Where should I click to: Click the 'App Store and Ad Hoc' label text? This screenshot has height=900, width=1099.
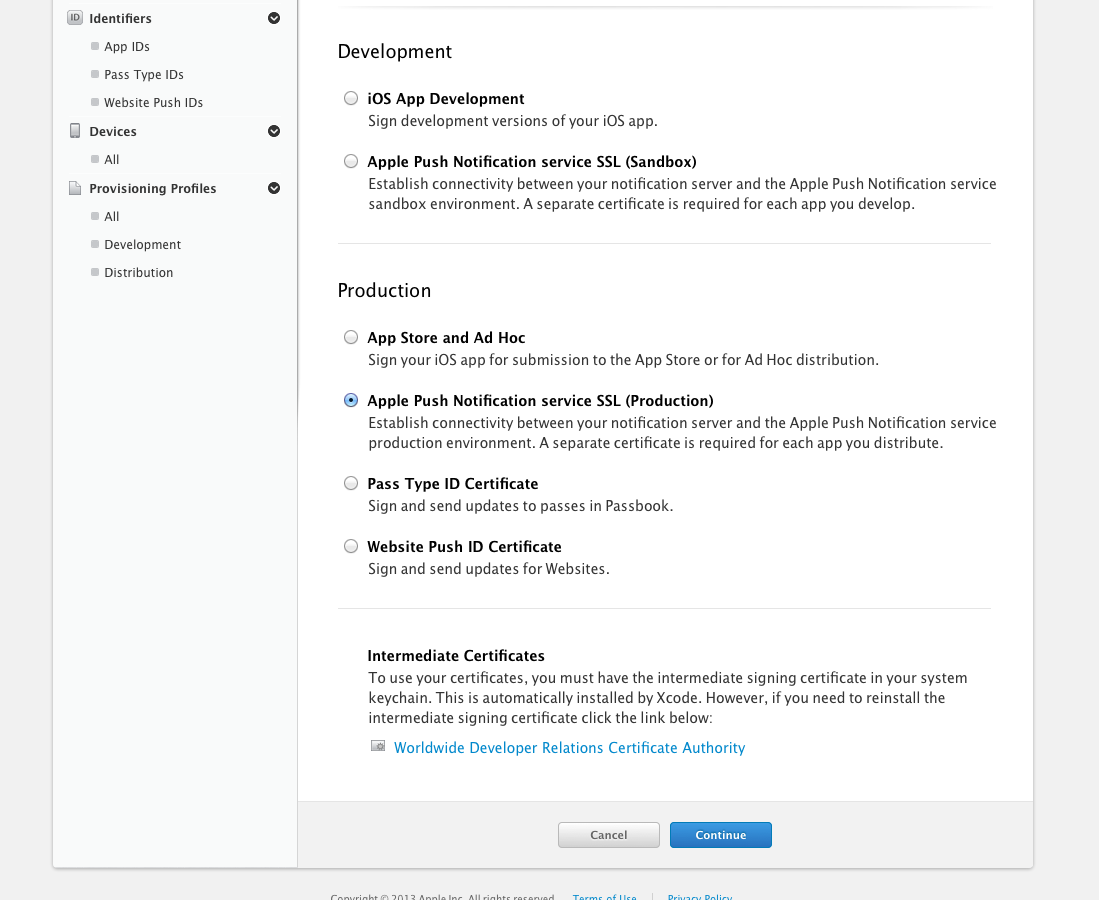tap(446, 338)
